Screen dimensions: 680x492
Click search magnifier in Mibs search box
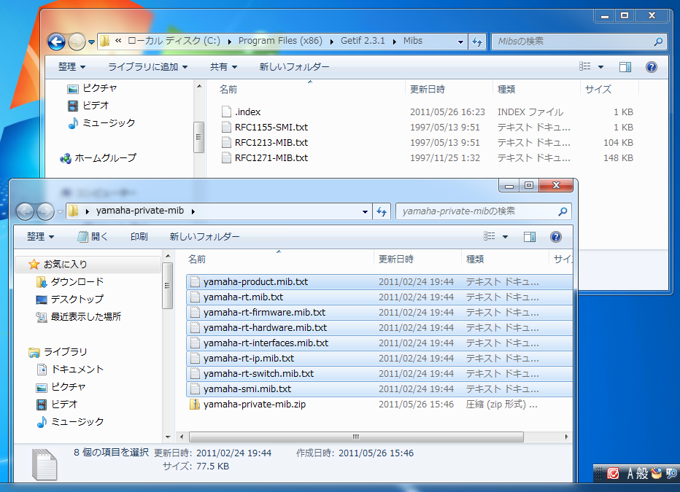[658, 42]
